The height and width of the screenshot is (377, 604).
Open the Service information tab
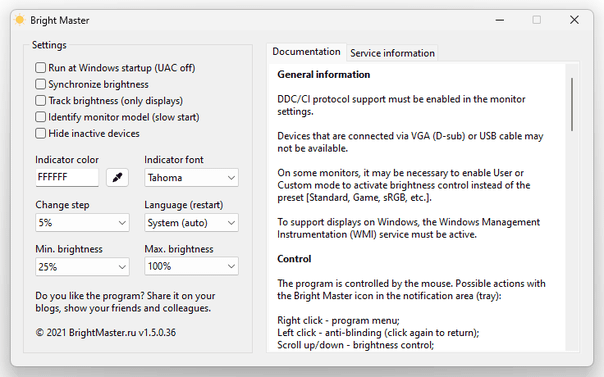pyautogui.click(x=392, y=53)
